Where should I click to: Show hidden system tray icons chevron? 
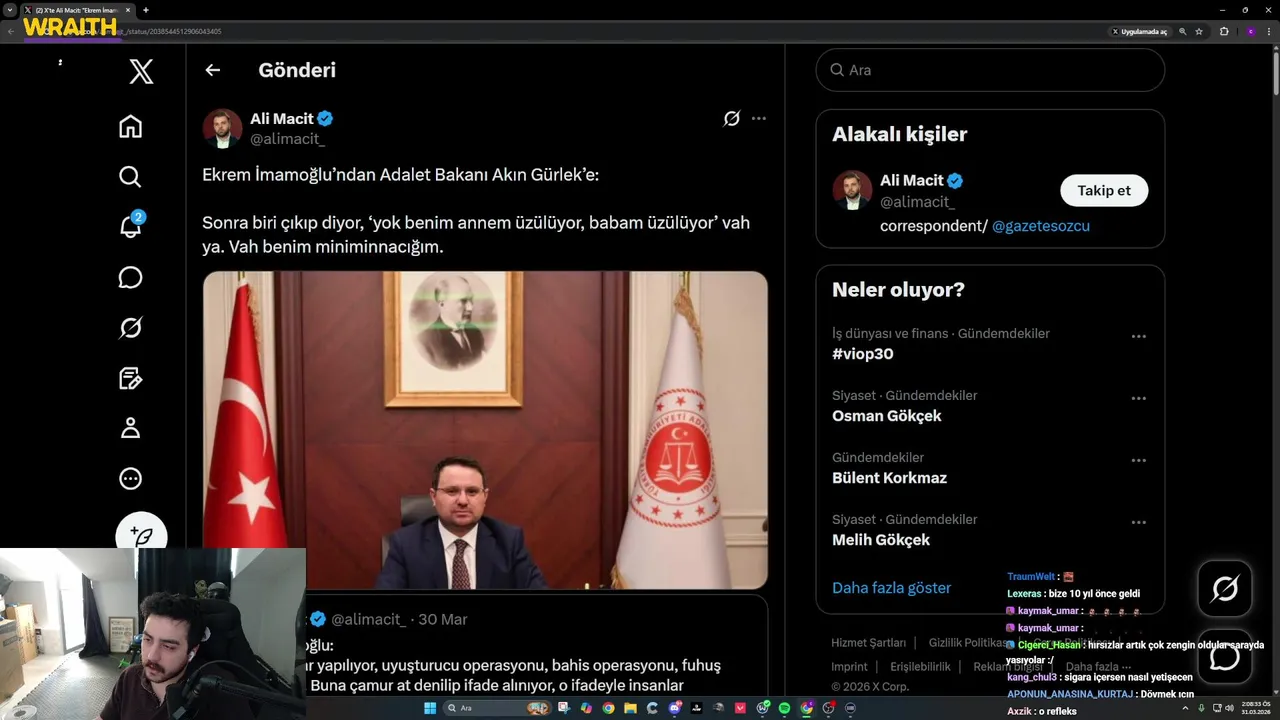(1185, 708)
